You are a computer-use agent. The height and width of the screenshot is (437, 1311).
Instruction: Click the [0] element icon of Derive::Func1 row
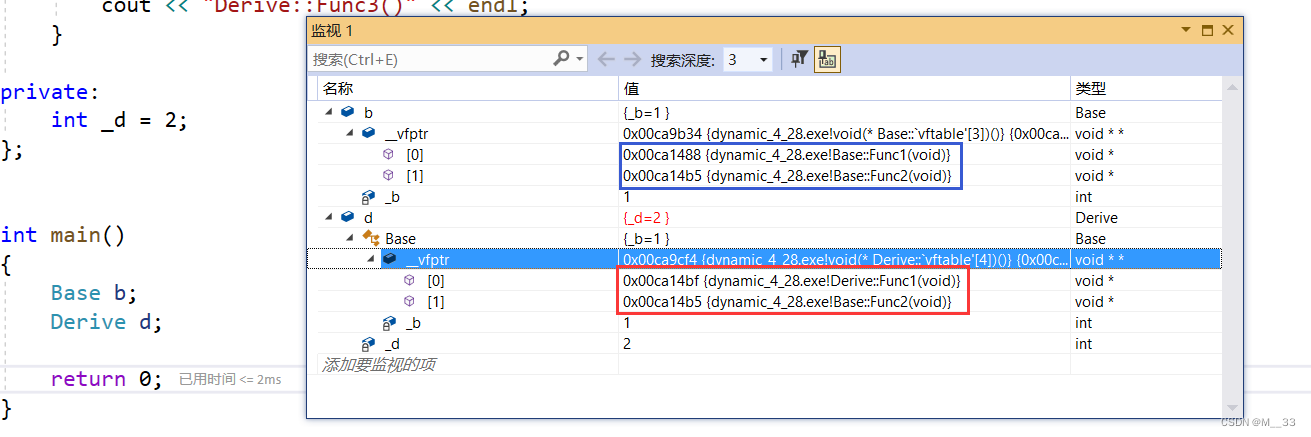click(x=410, y=281)
